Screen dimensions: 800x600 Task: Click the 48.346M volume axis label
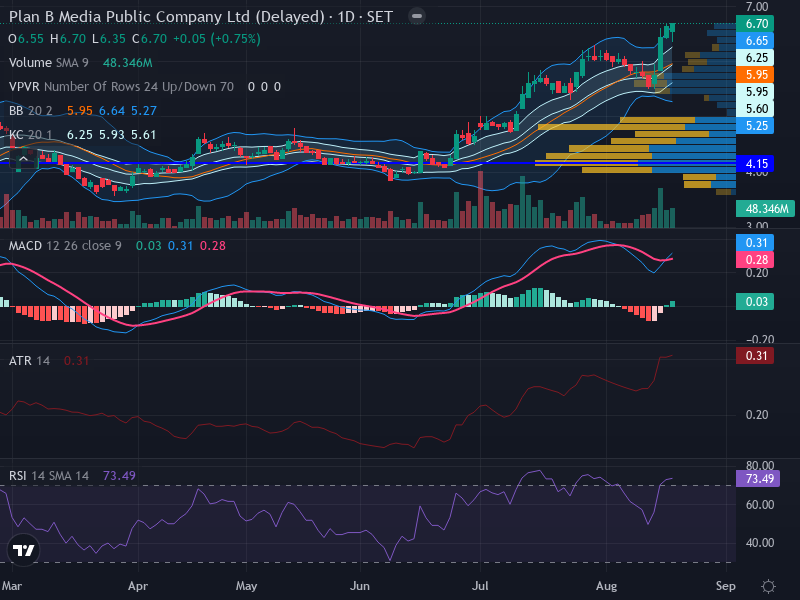[x=765, y=209]
